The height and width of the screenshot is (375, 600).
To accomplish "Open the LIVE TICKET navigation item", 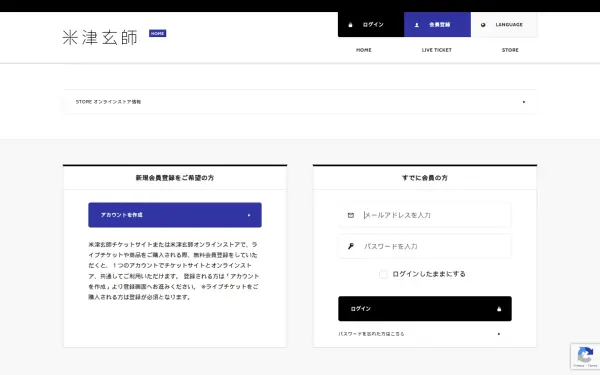I will [x=437, y=50].
